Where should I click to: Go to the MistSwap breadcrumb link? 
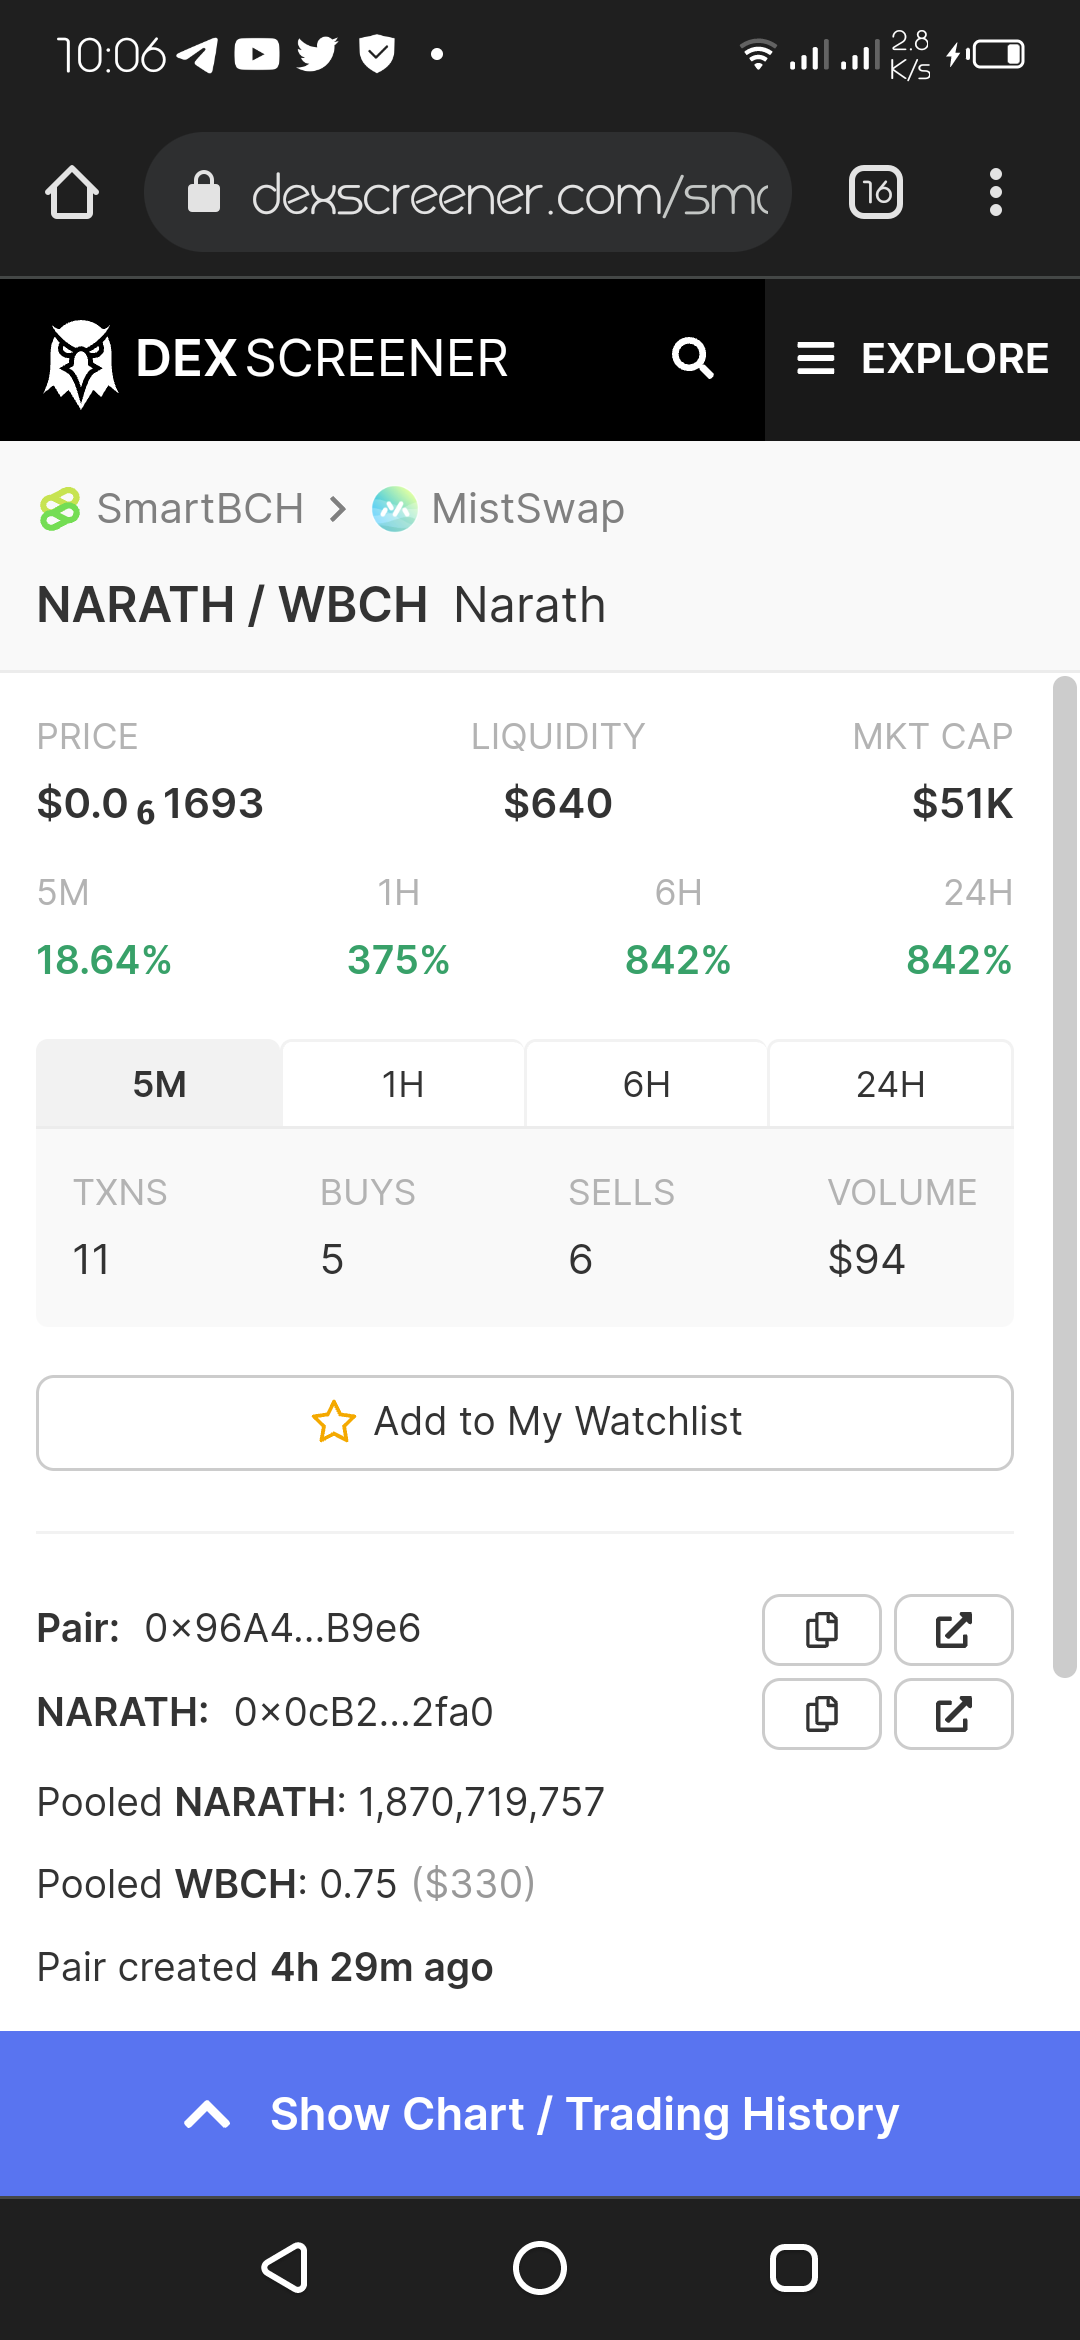coord(498,509)
